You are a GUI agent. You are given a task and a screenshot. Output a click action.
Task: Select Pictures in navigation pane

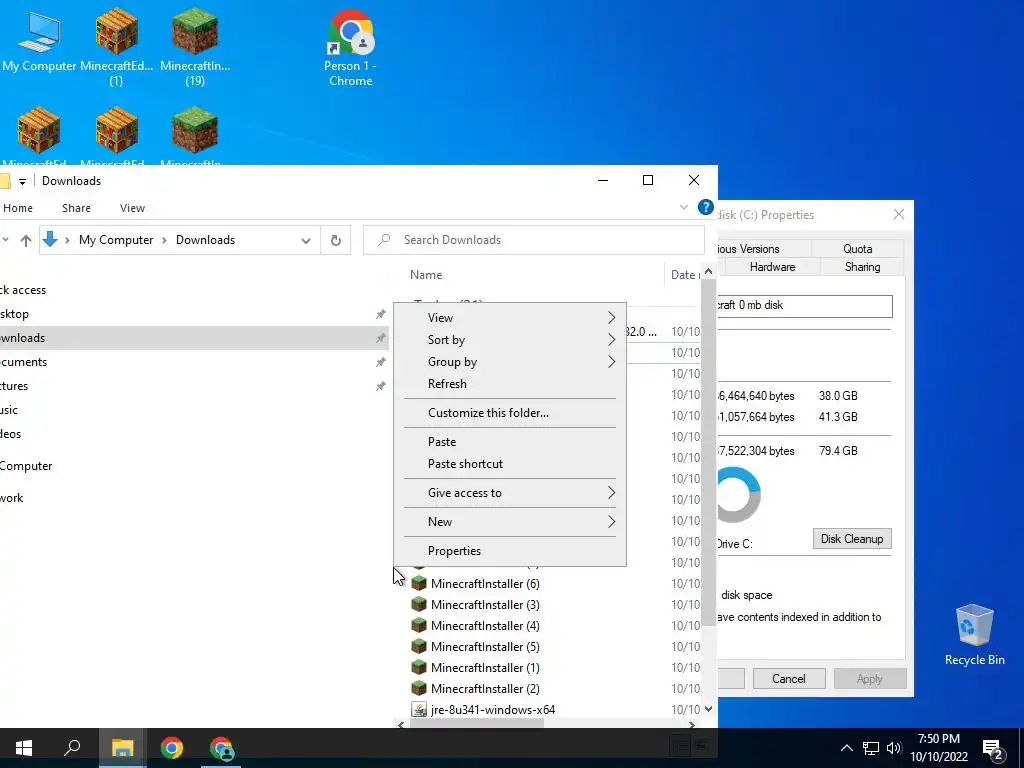tap(194, 386)
